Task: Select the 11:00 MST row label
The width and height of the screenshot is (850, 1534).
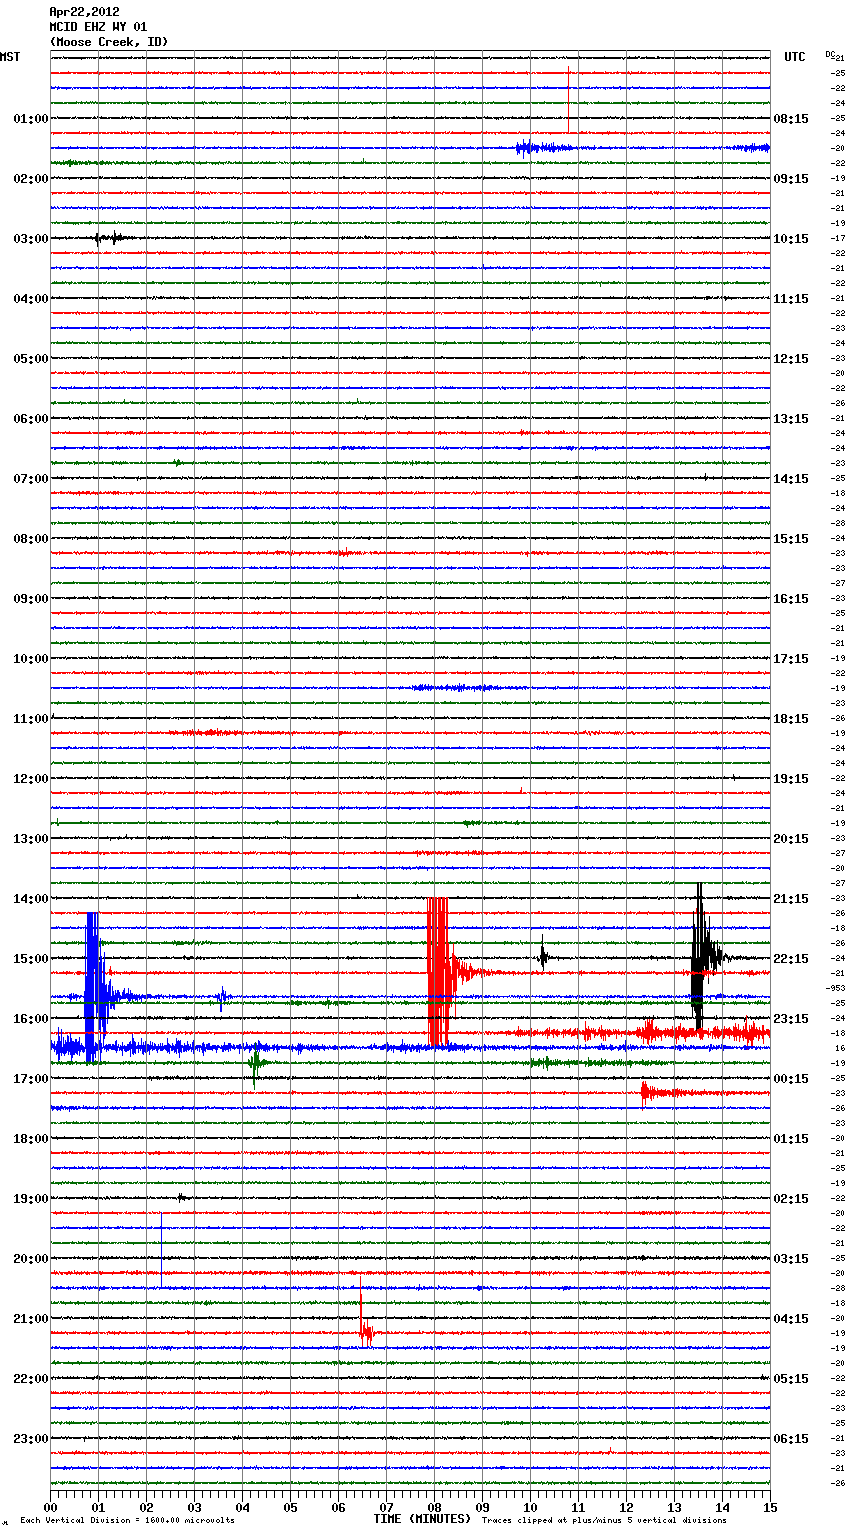Action: (31, 718)
